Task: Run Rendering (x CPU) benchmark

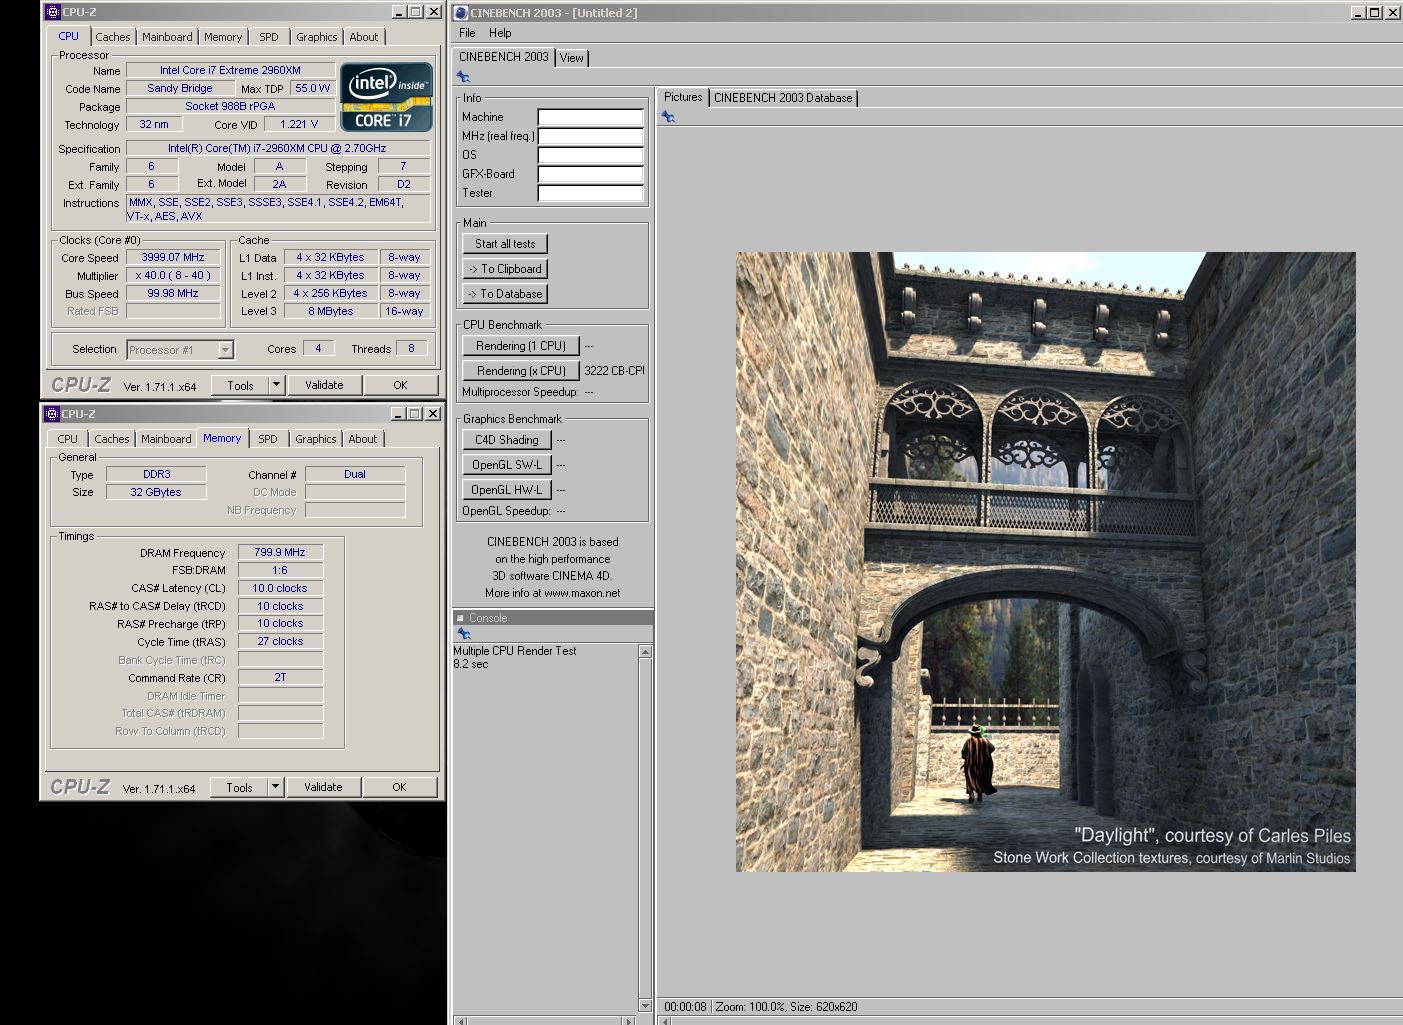Action: (521, 371)
